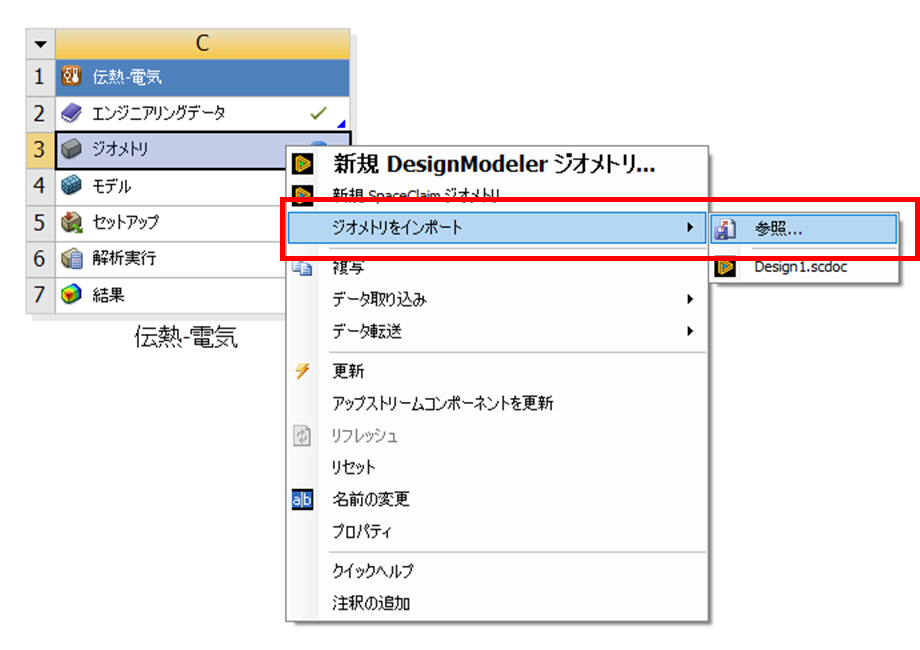
Task: Expand the データ転送 submenu arrow
Action: point(690,331)
